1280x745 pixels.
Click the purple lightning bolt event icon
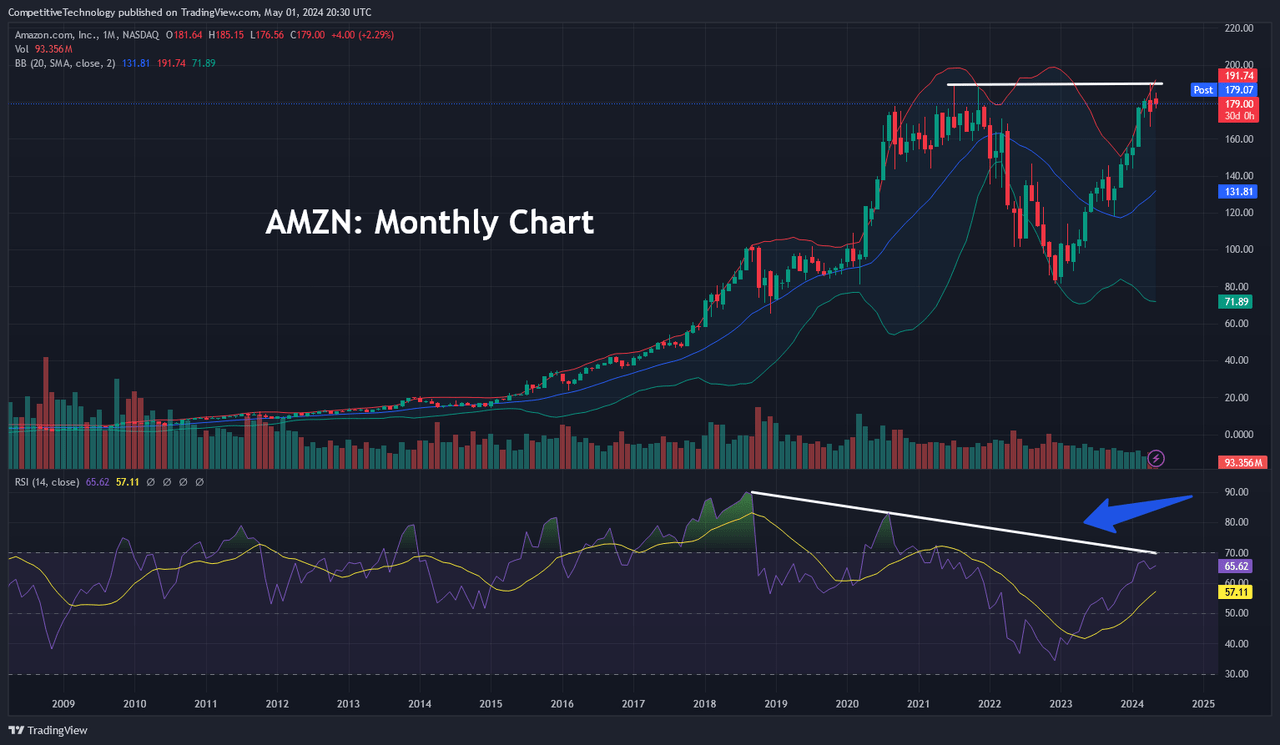tap(1157, 458)
